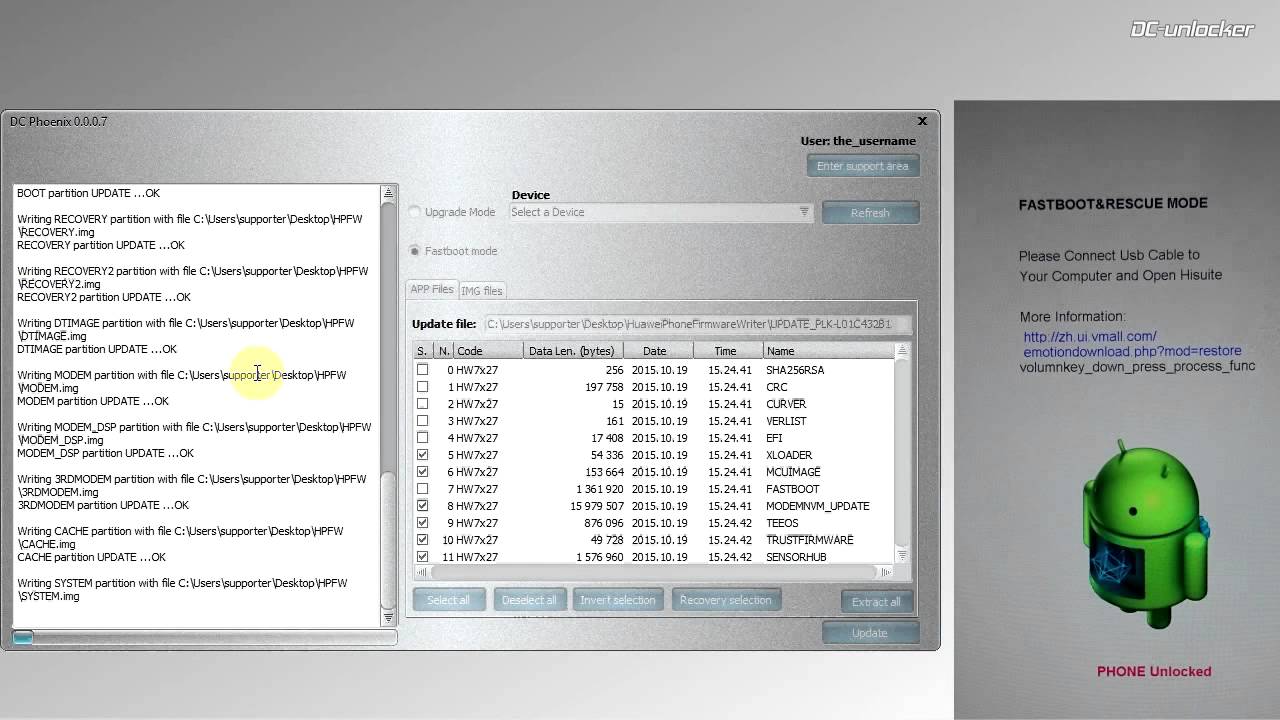This screenshot has width=1280, height=720.
Task: Sort by the Data Len. (bytes) column header
Action: click(574, 351)
